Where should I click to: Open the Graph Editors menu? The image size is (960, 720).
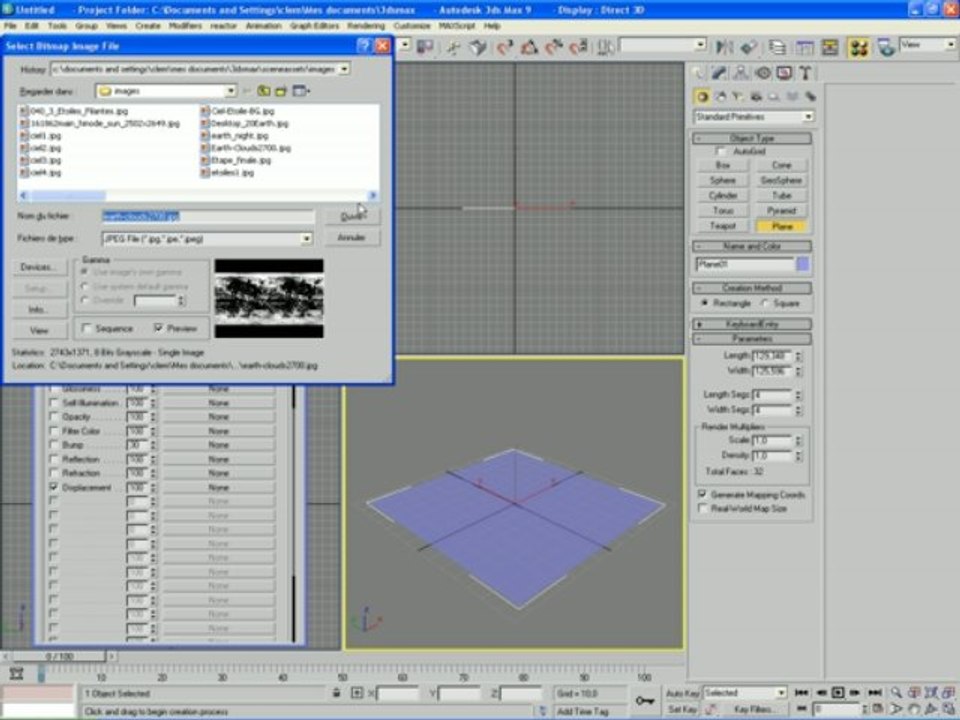314,26
